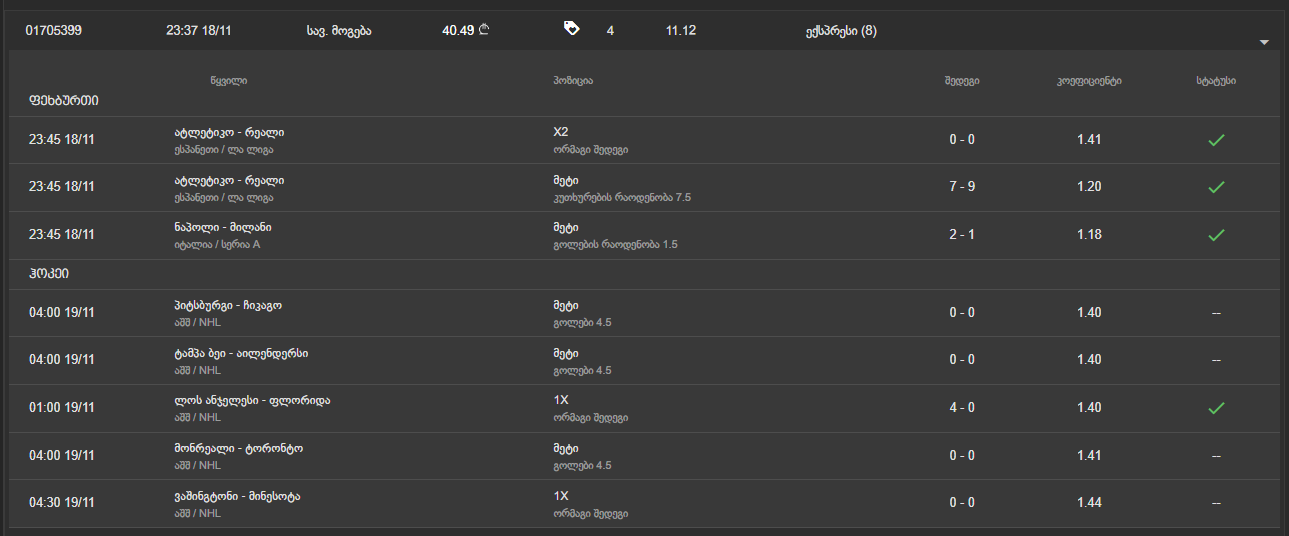1289x536 pixels.
Task: Open the ტამპა ბეი - აილენდერსი match
Action: (x=241, y=354)
